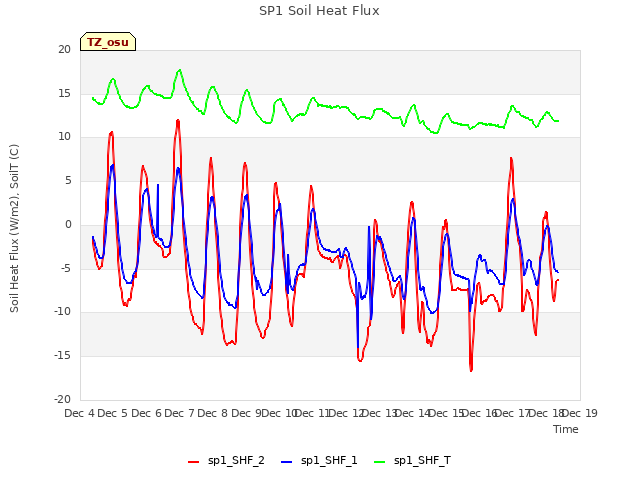Image resolution: width=640 pixels, height=480 pixels.
Task: Click the y-axis value -20
Action: click(x=62, y=400)
